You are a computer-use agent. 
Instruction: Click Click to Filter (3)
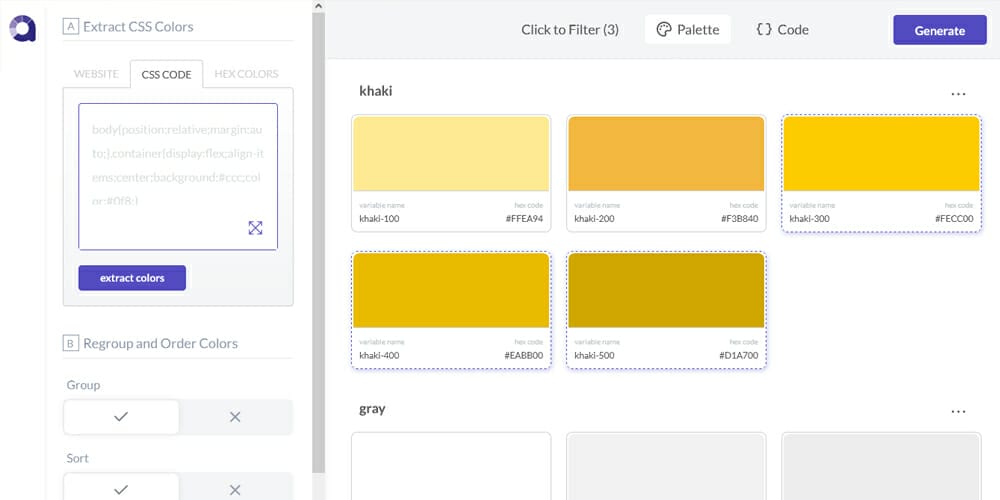(570, 29)
